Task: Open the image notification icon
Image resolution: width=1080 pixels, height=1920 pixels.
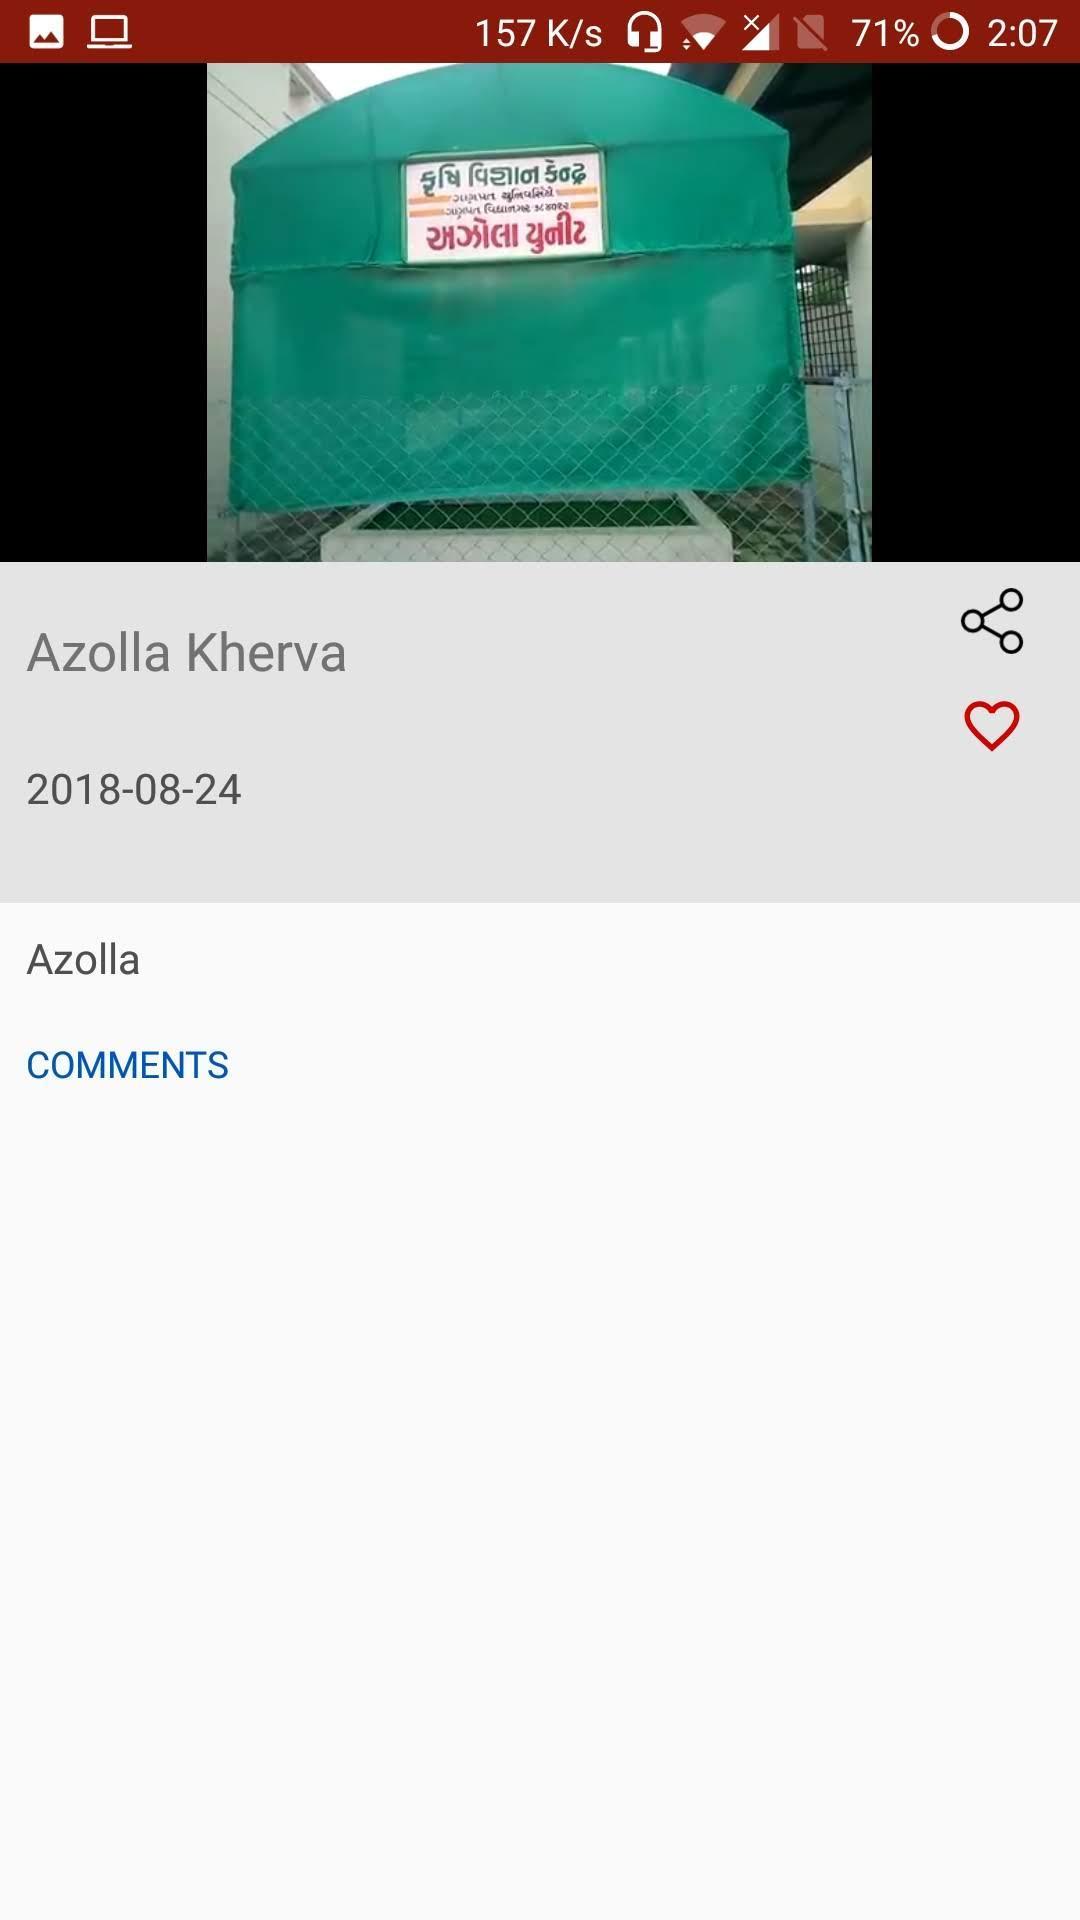Action: 46,32
